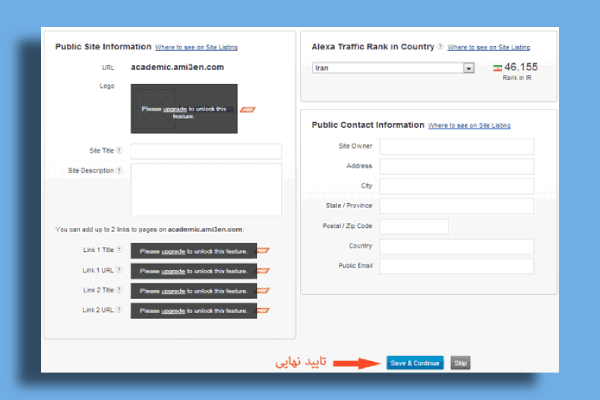Click the Iran flag icon by rank

(x=496, y=67)
